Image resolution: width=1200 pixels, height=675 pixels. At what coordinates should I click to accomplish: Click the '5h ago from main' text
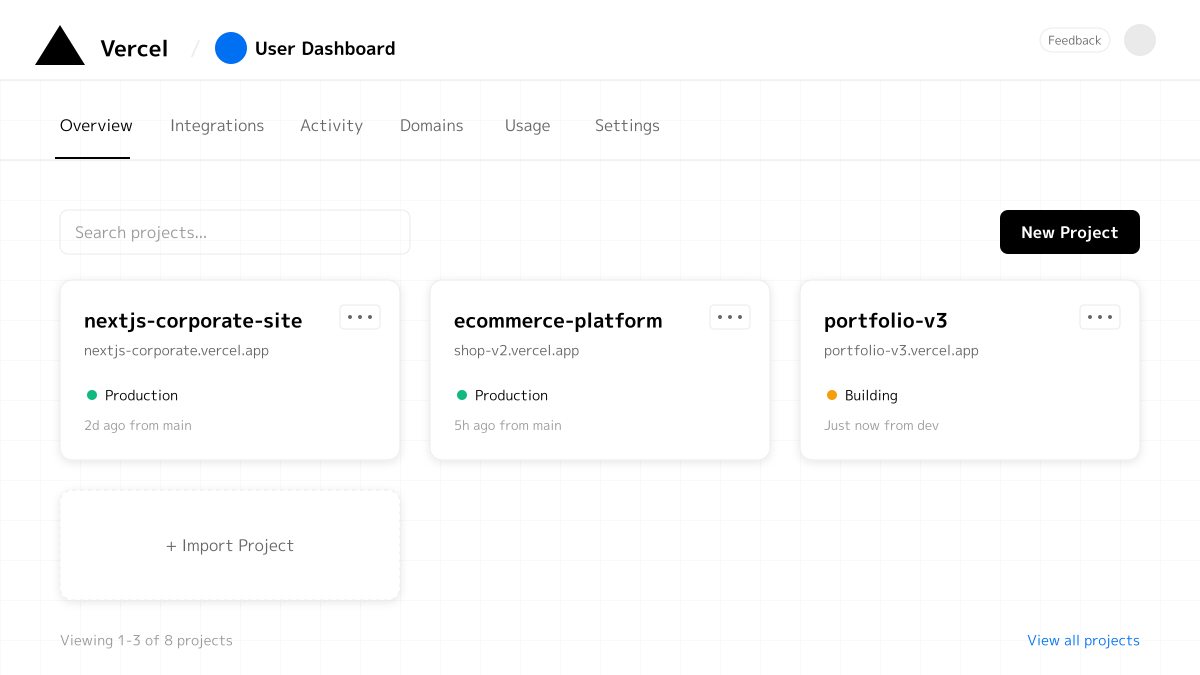(x=508, y=426)
